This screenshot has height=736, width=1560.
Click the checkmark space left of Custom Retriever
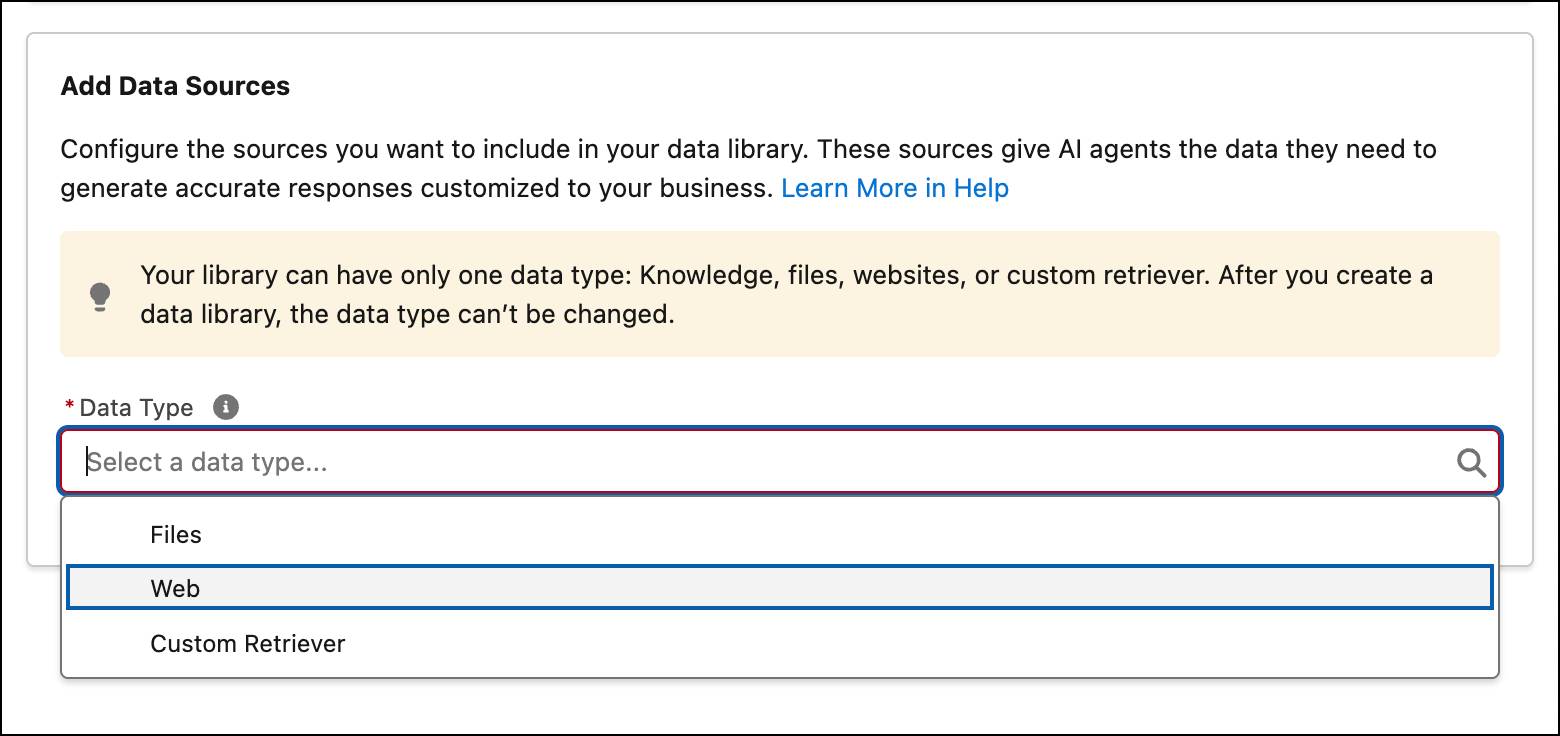[108, 643]
